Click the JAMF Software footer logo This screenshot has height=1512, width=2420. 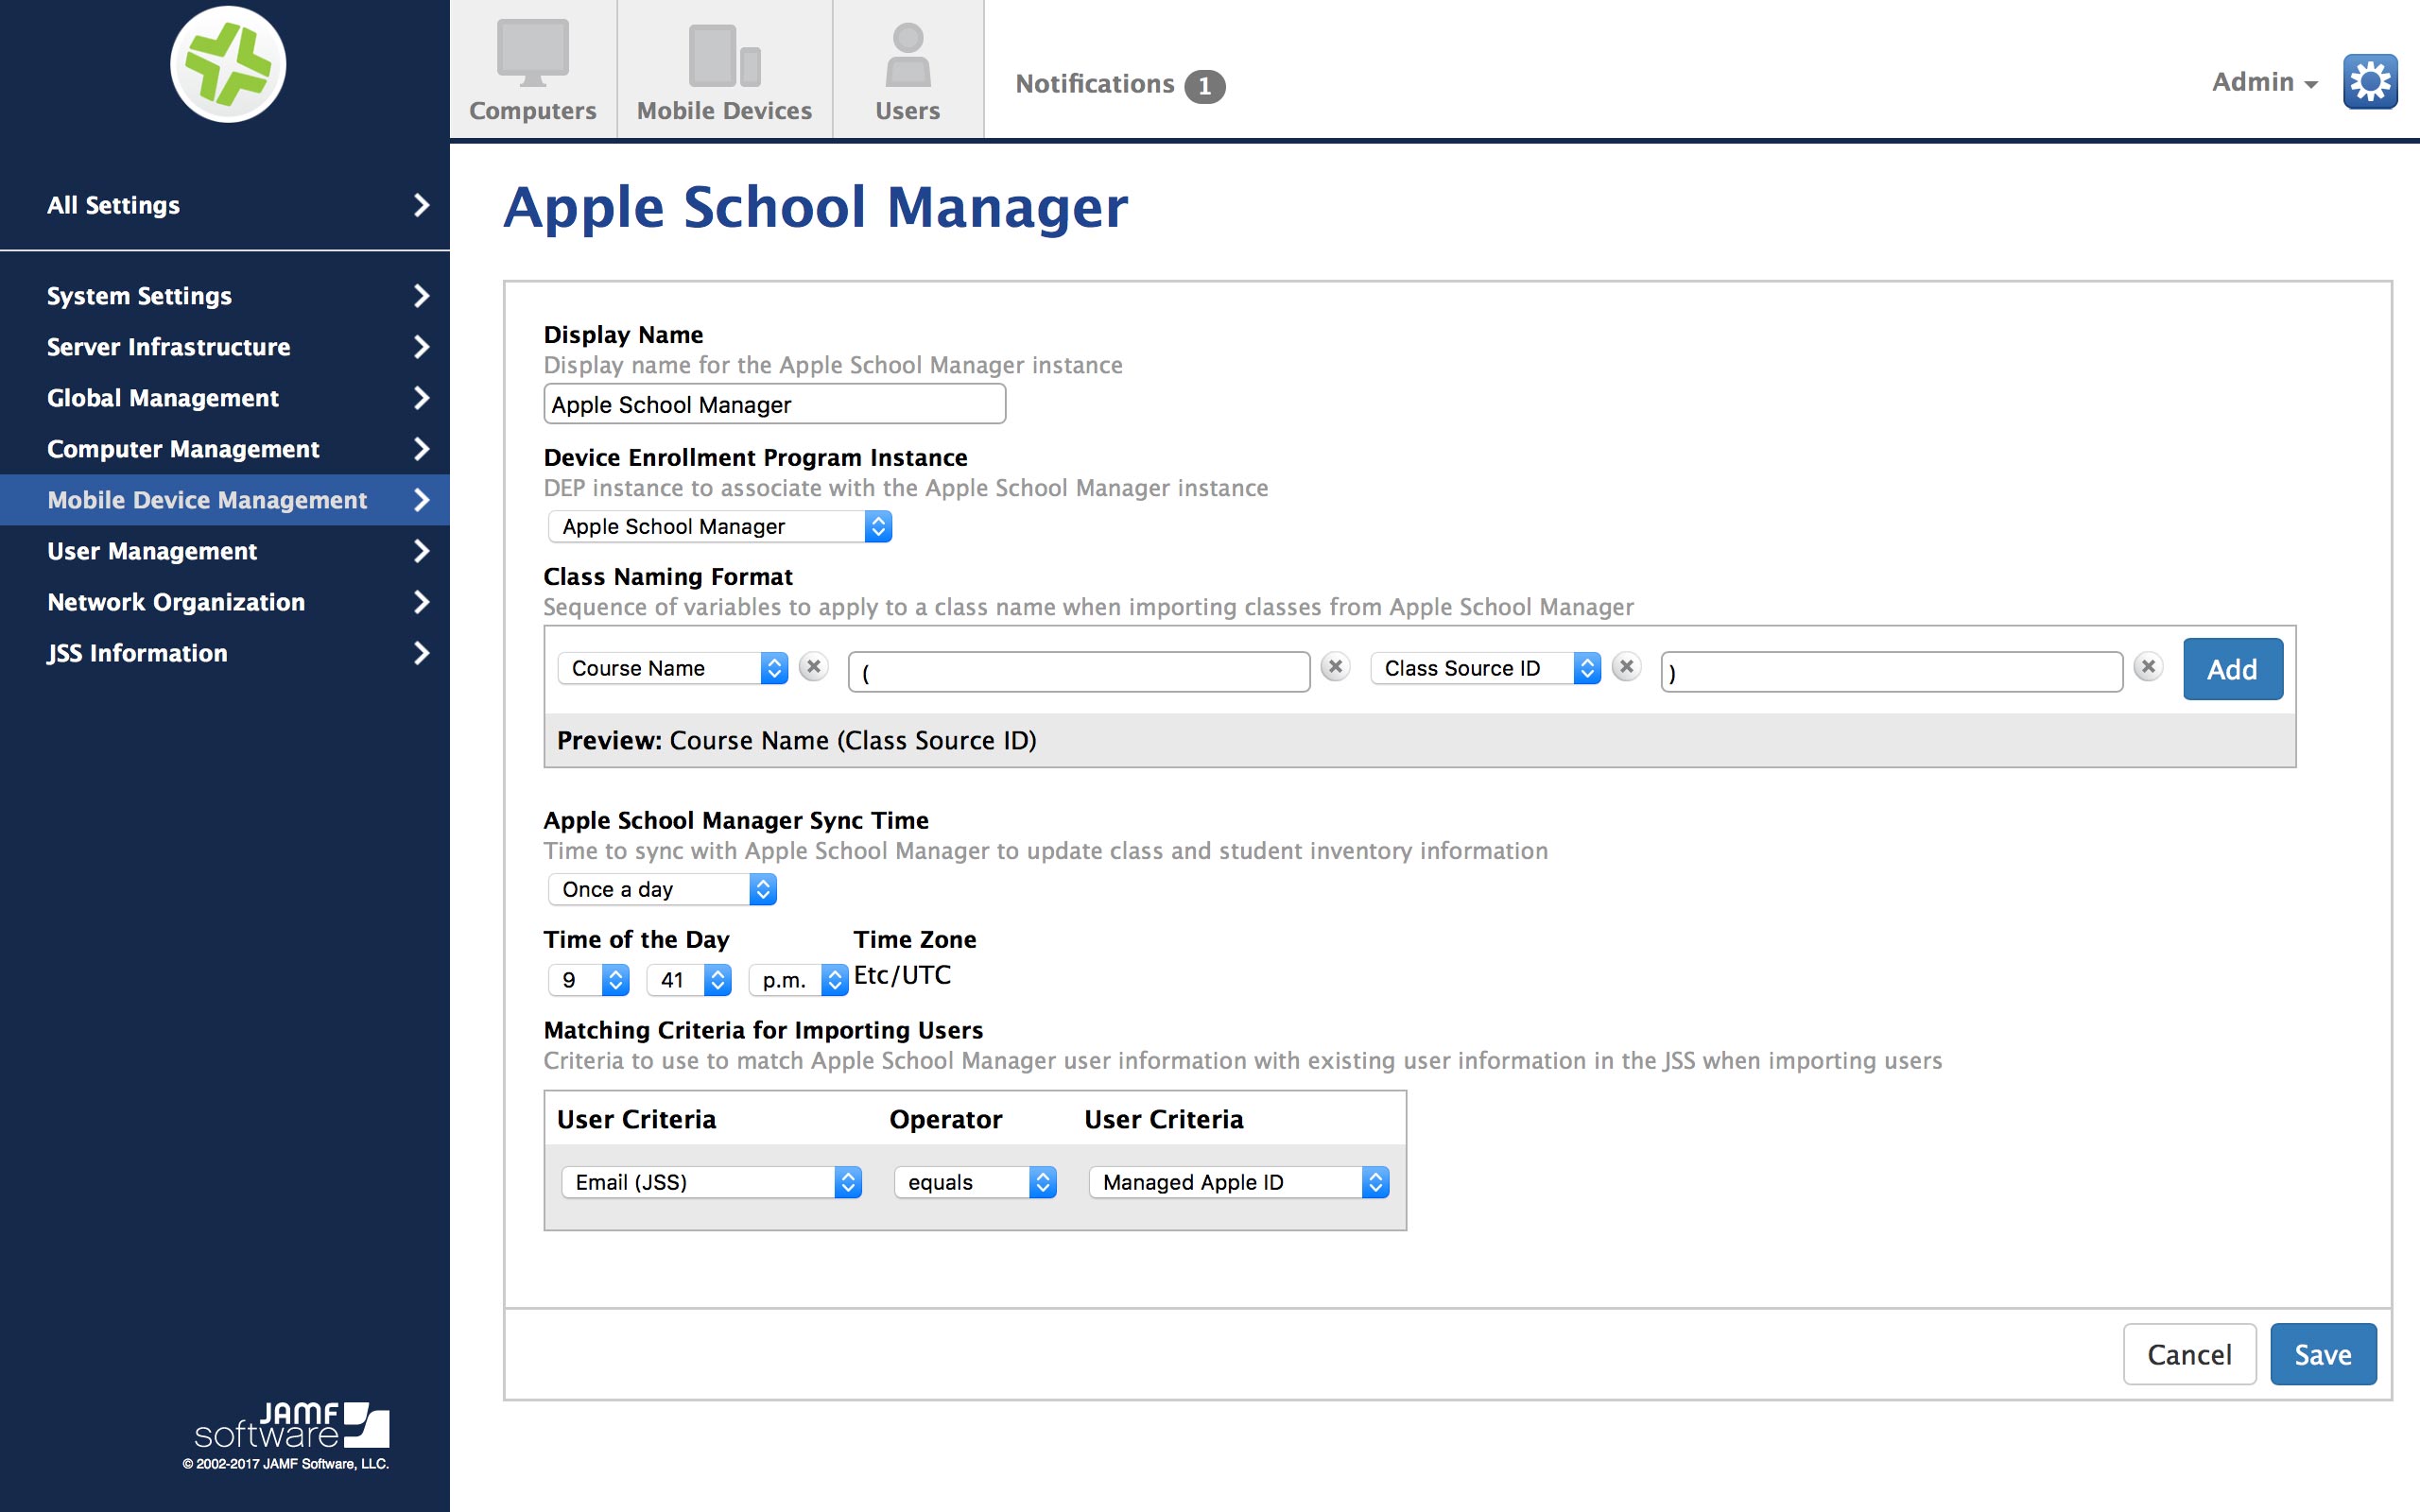coord(290,1426)
